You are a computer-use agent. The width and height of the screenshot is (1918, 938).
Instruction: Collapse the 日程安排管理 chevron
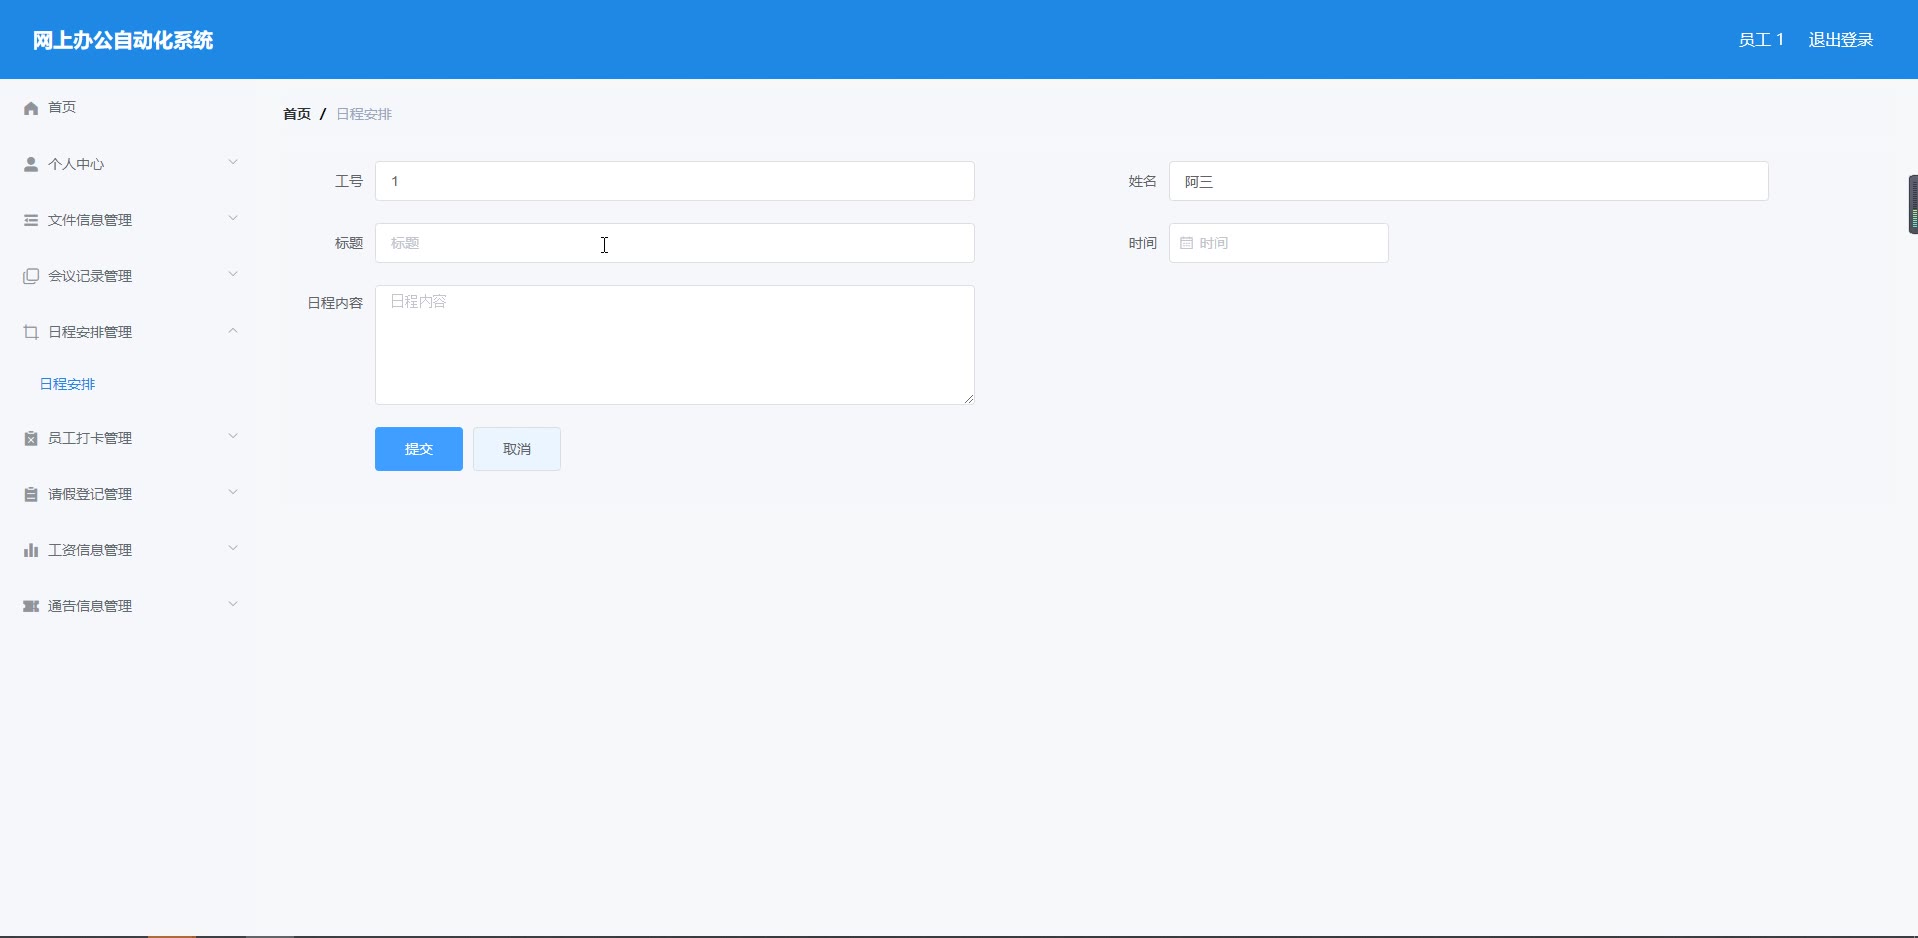point(233,330)
